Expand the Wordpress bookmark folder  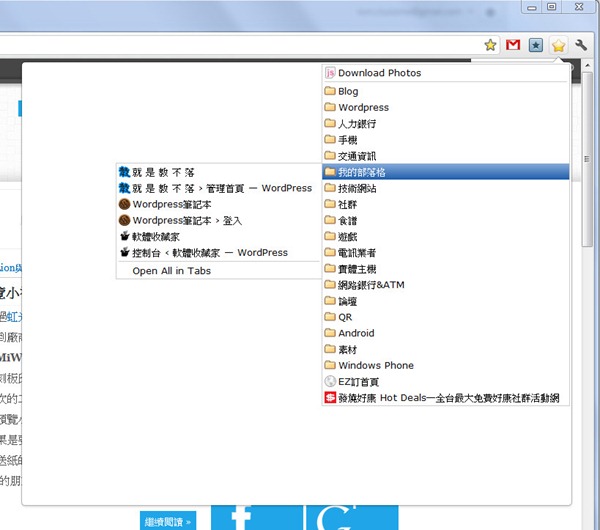click(x=446, y=107)
